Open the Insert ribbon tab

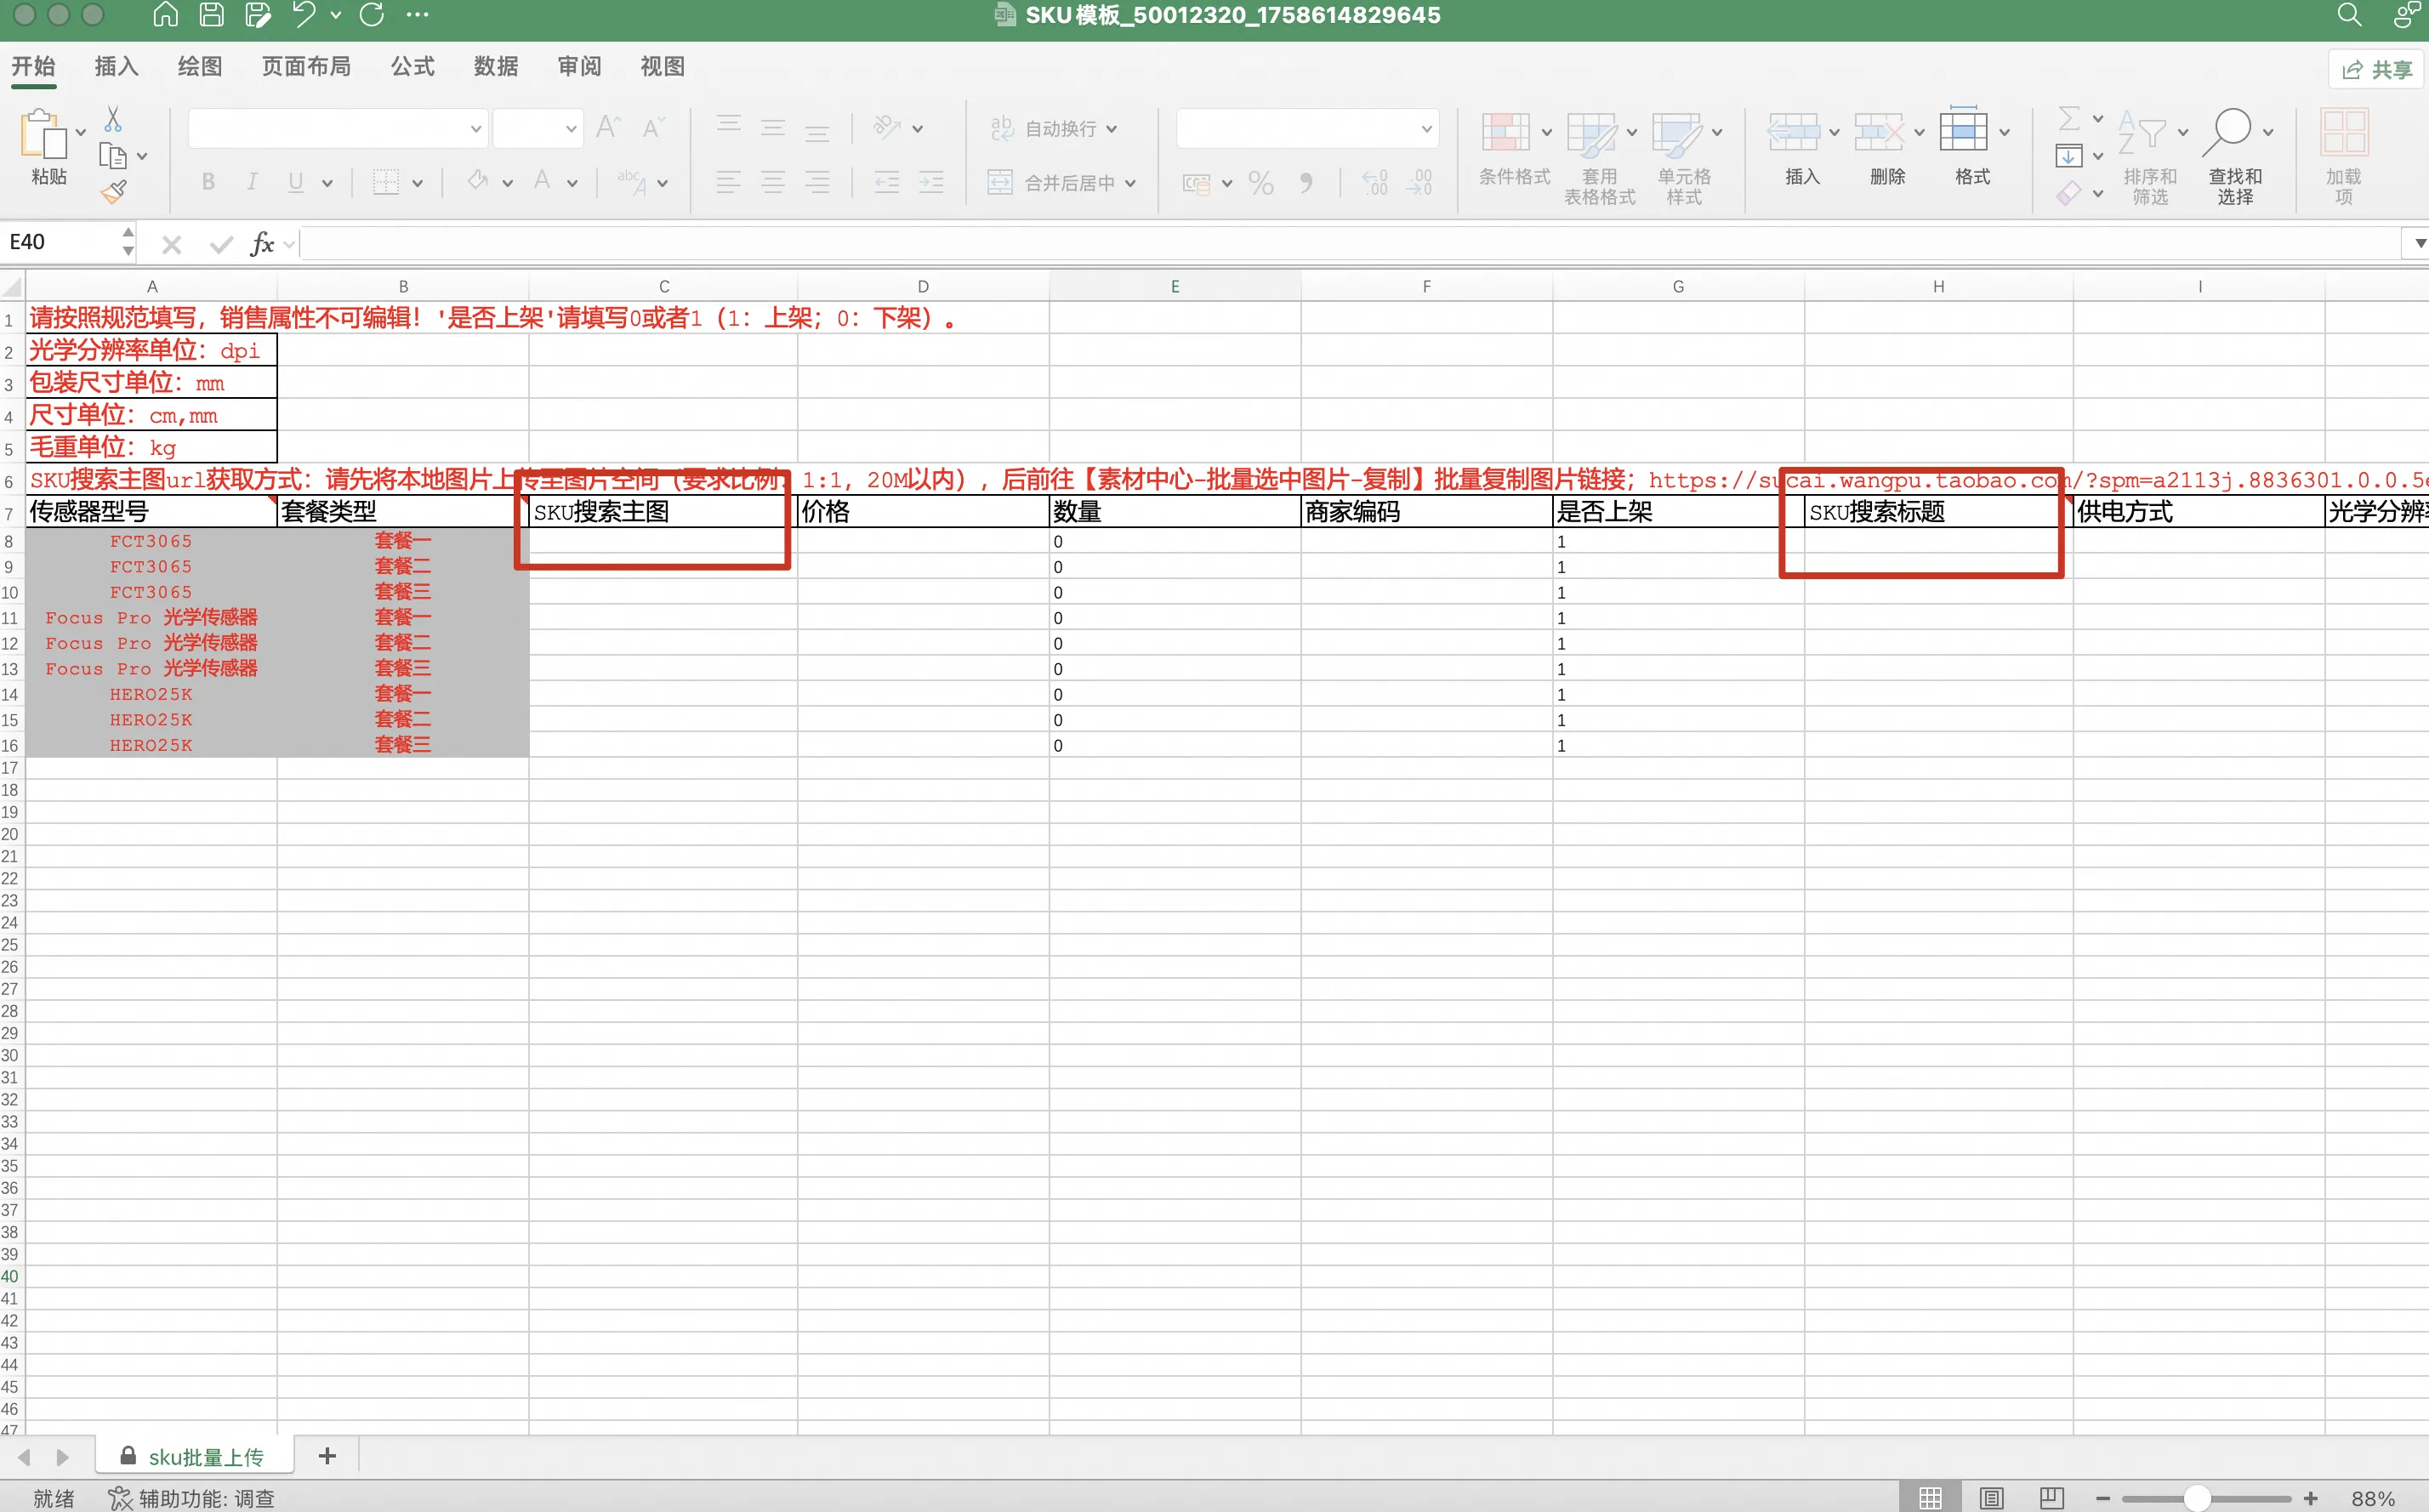point(116,66)
